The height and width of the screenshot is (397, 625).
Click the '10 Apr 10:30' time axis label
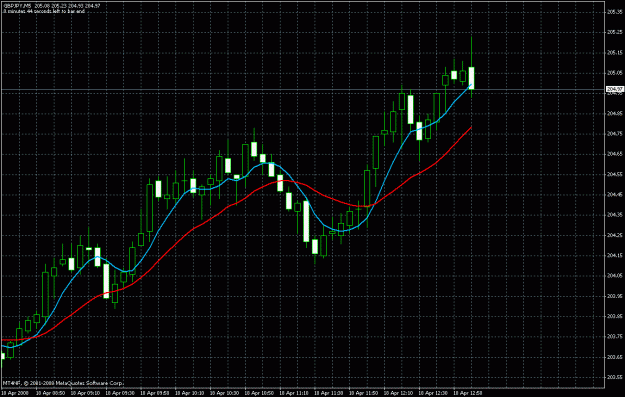(224, 393)
